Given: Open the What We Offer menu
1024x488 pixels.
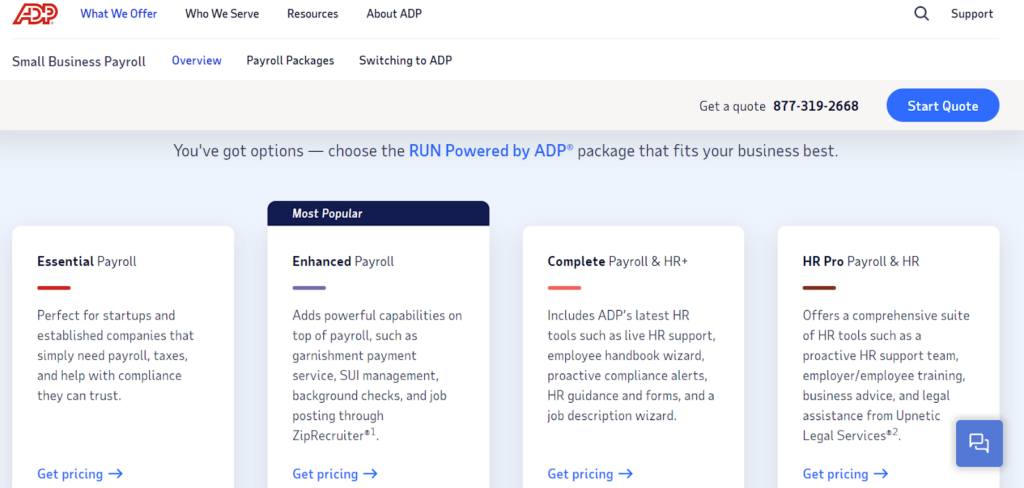Looking at the screenshot, I should coord(119,14).
